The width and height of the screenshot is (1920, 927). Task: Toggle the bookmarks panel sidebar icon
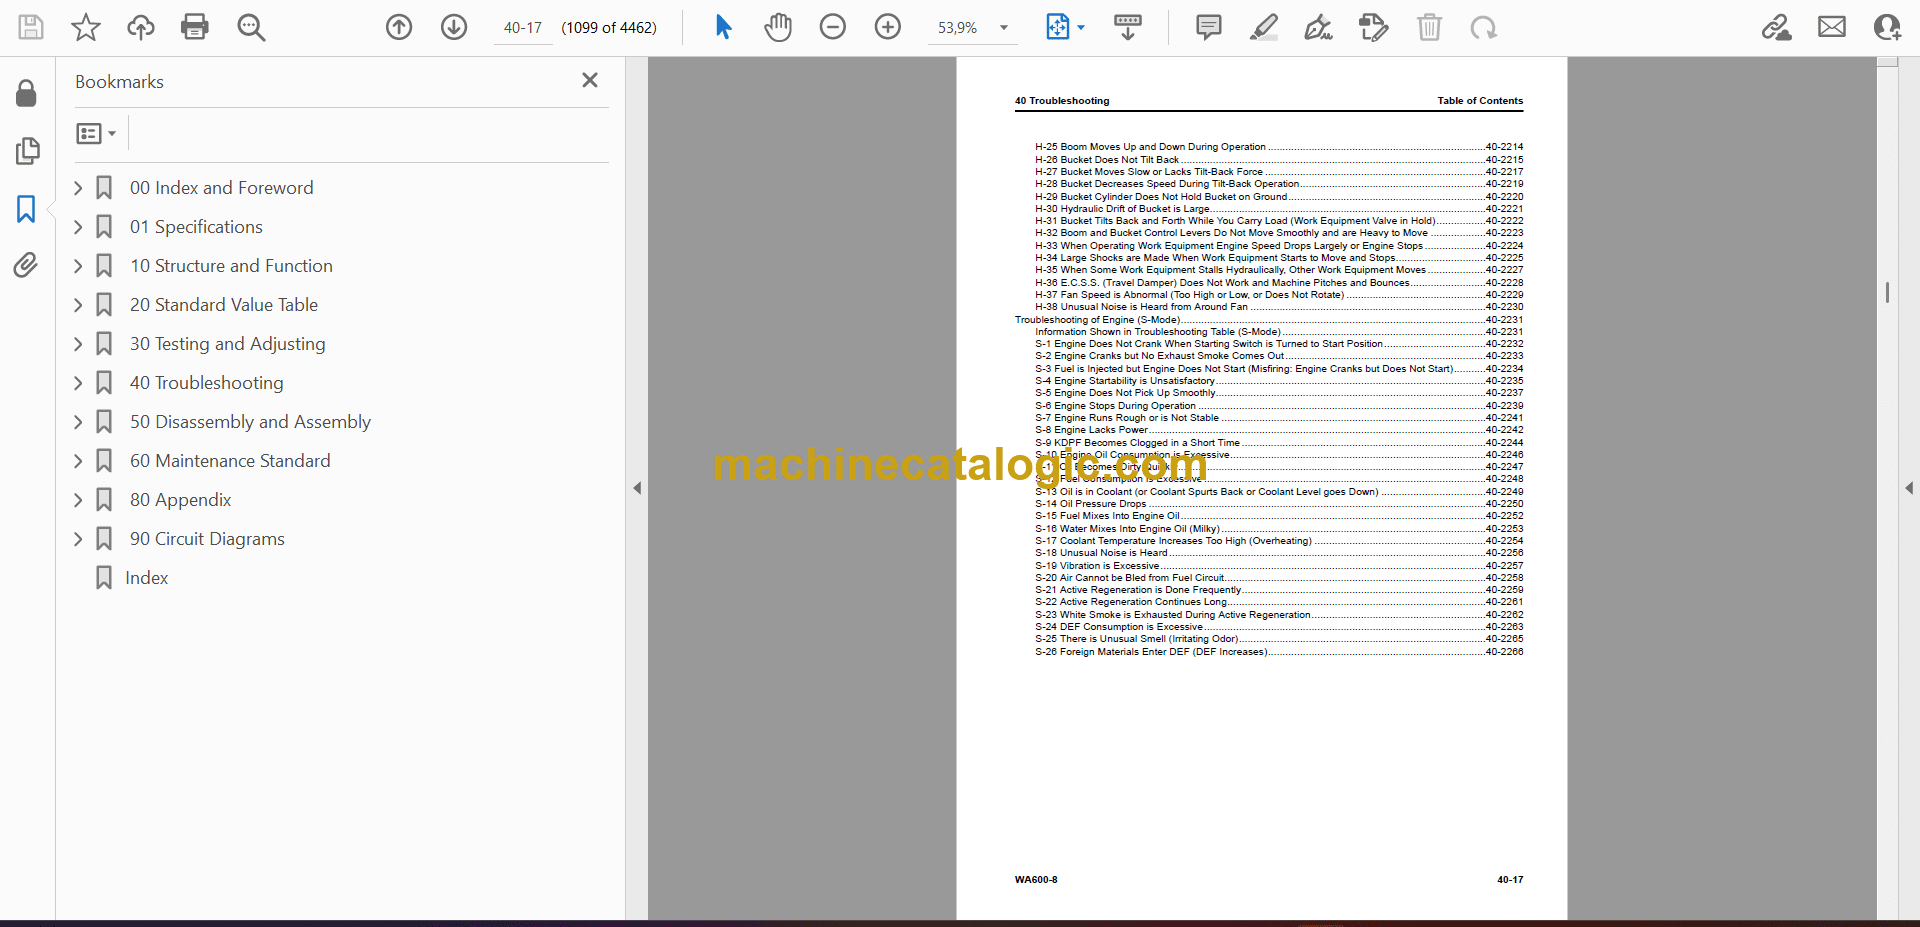[x=26, y=209]
